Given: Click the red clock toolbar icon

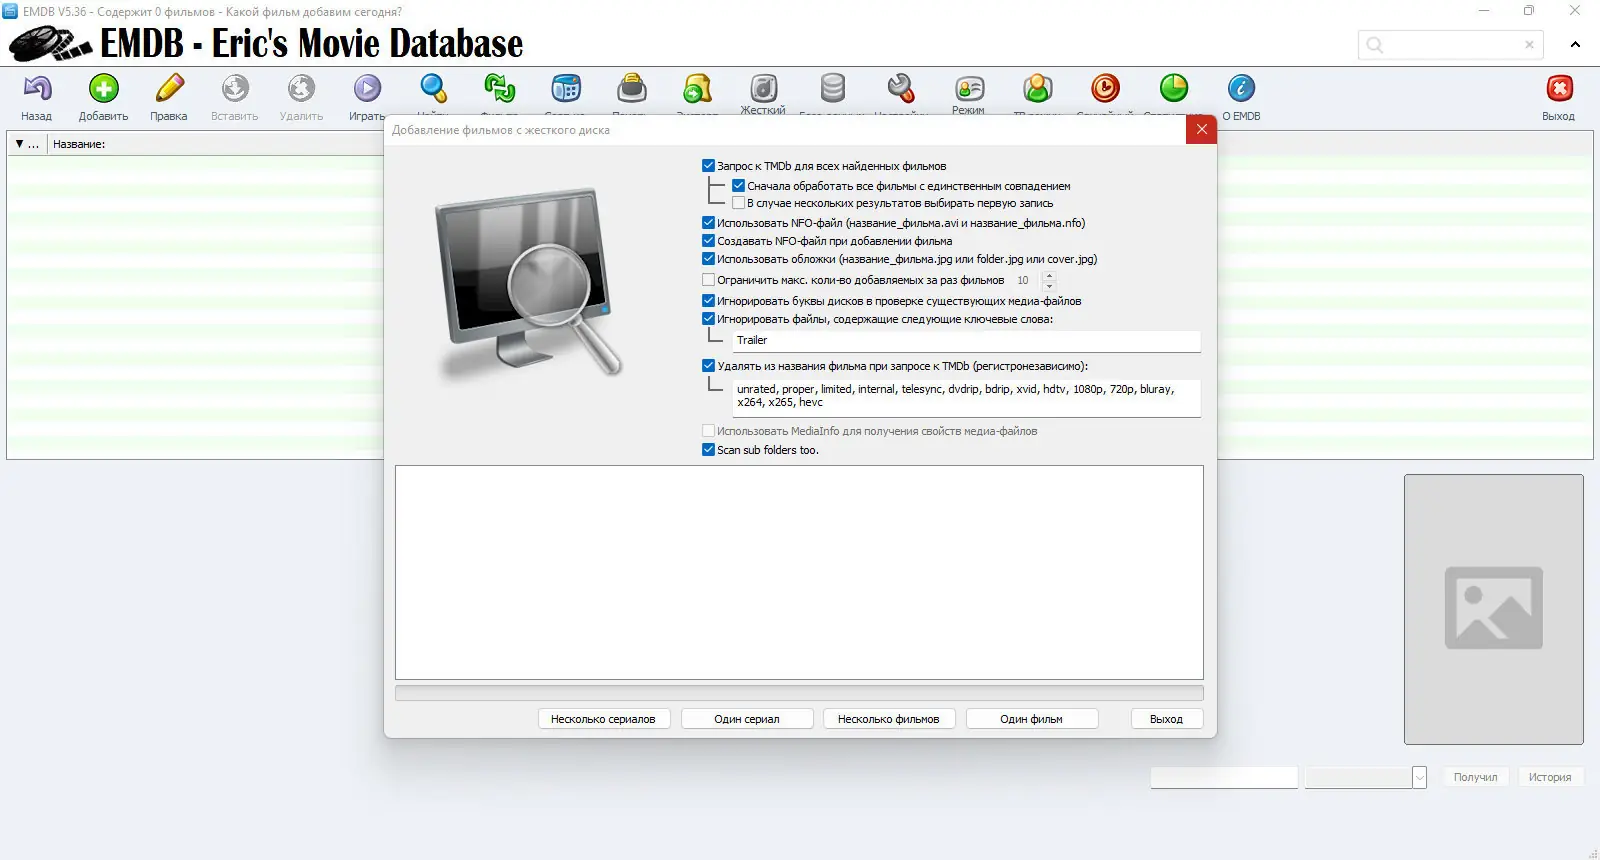Looking at the screenshot, I should coord(1105,89).
